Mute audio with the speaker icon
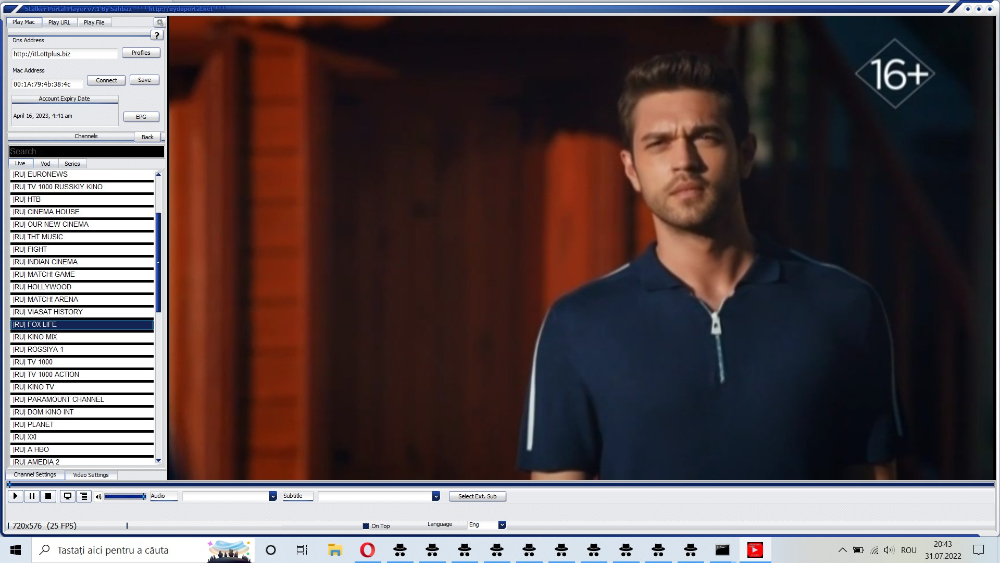 [98, 497]
